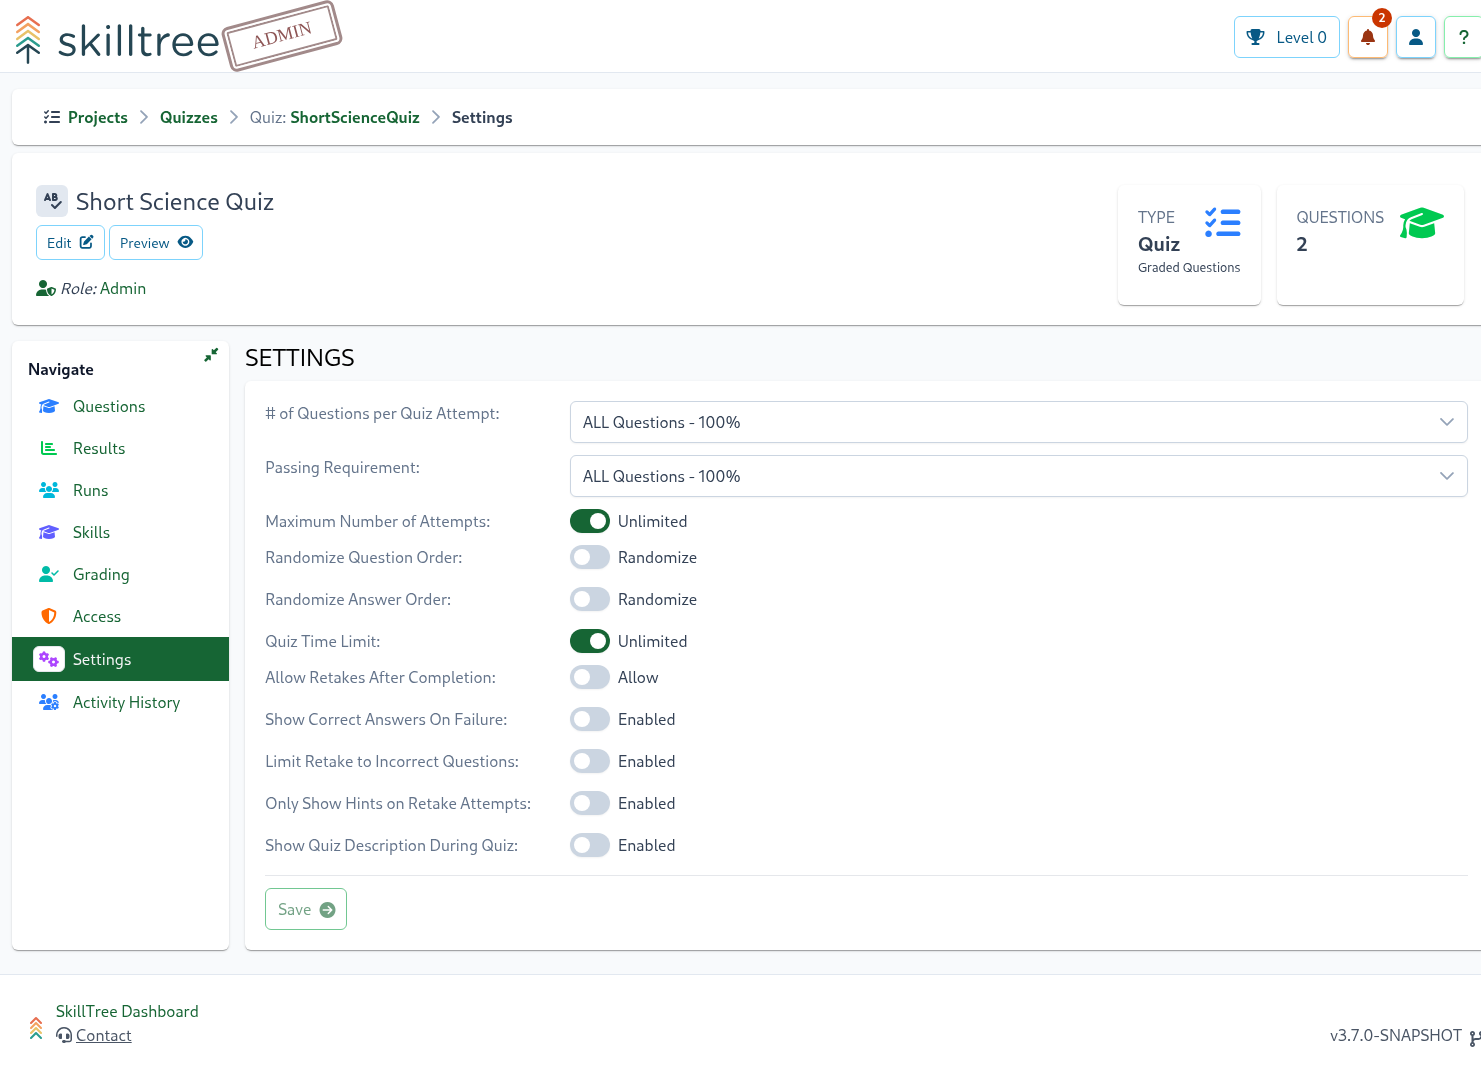
Task: Click the v3.7.0-SNAPSHOT version text
Action: click(1396, 1035)
